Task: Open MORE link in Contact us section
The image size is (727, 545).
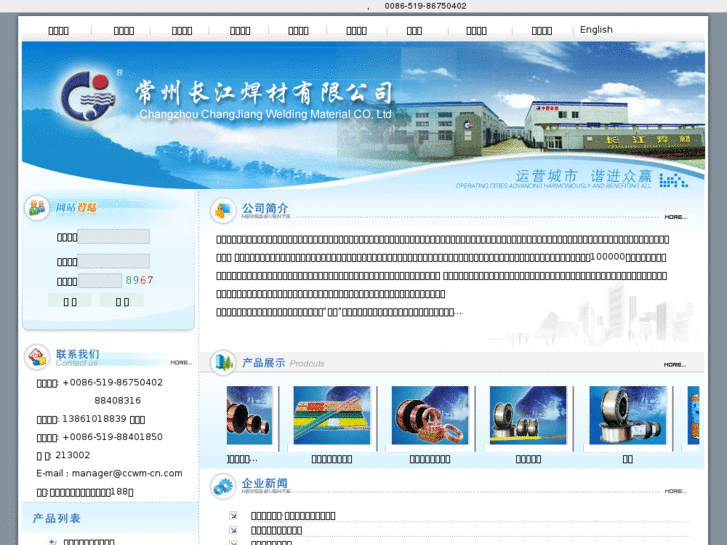Action: pyautogui.click(x=181, y=363)
